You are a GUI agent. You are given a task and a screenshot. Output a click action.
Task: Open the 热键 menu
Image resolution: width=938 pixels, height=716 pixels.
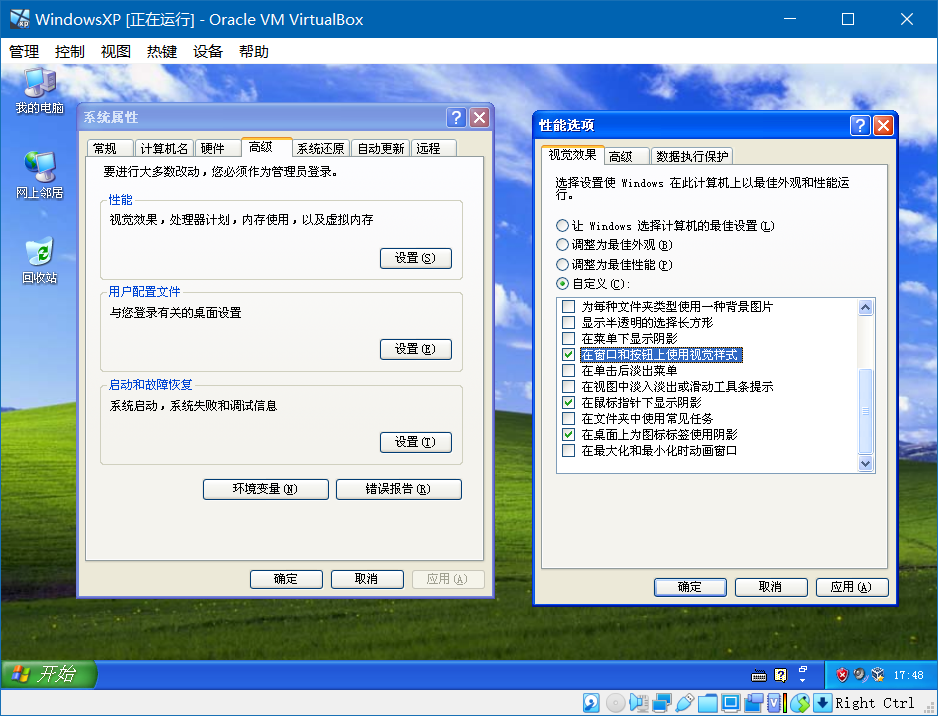click(162, 52)
